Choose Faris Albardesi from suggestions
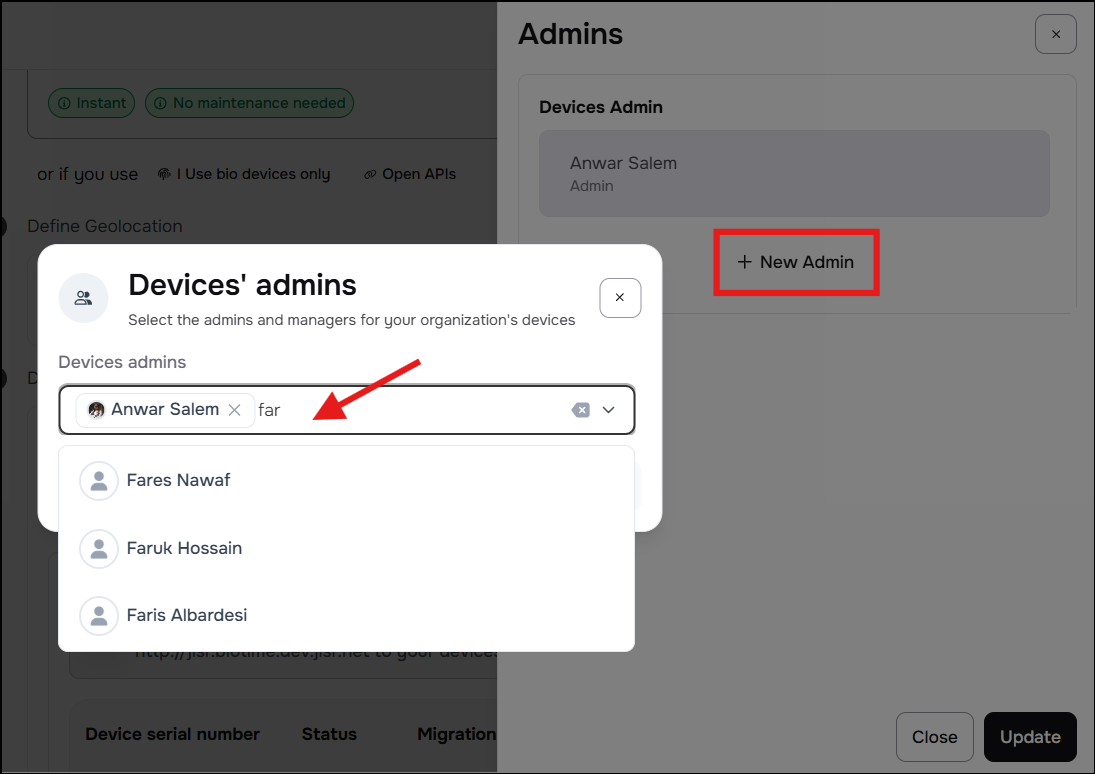The height and width of the screenshot is (774, 1095). [346, 615]
